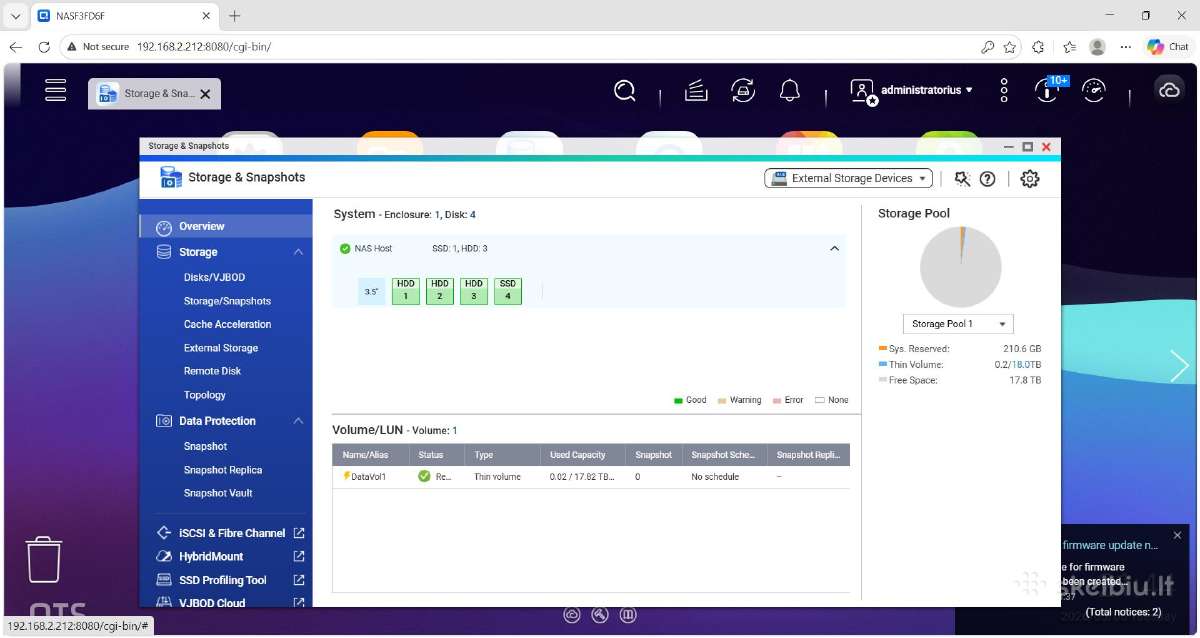Collapse the NAS Host enclosure panel
This screenshot has width=1200, height=638.
tap(835, 248)
